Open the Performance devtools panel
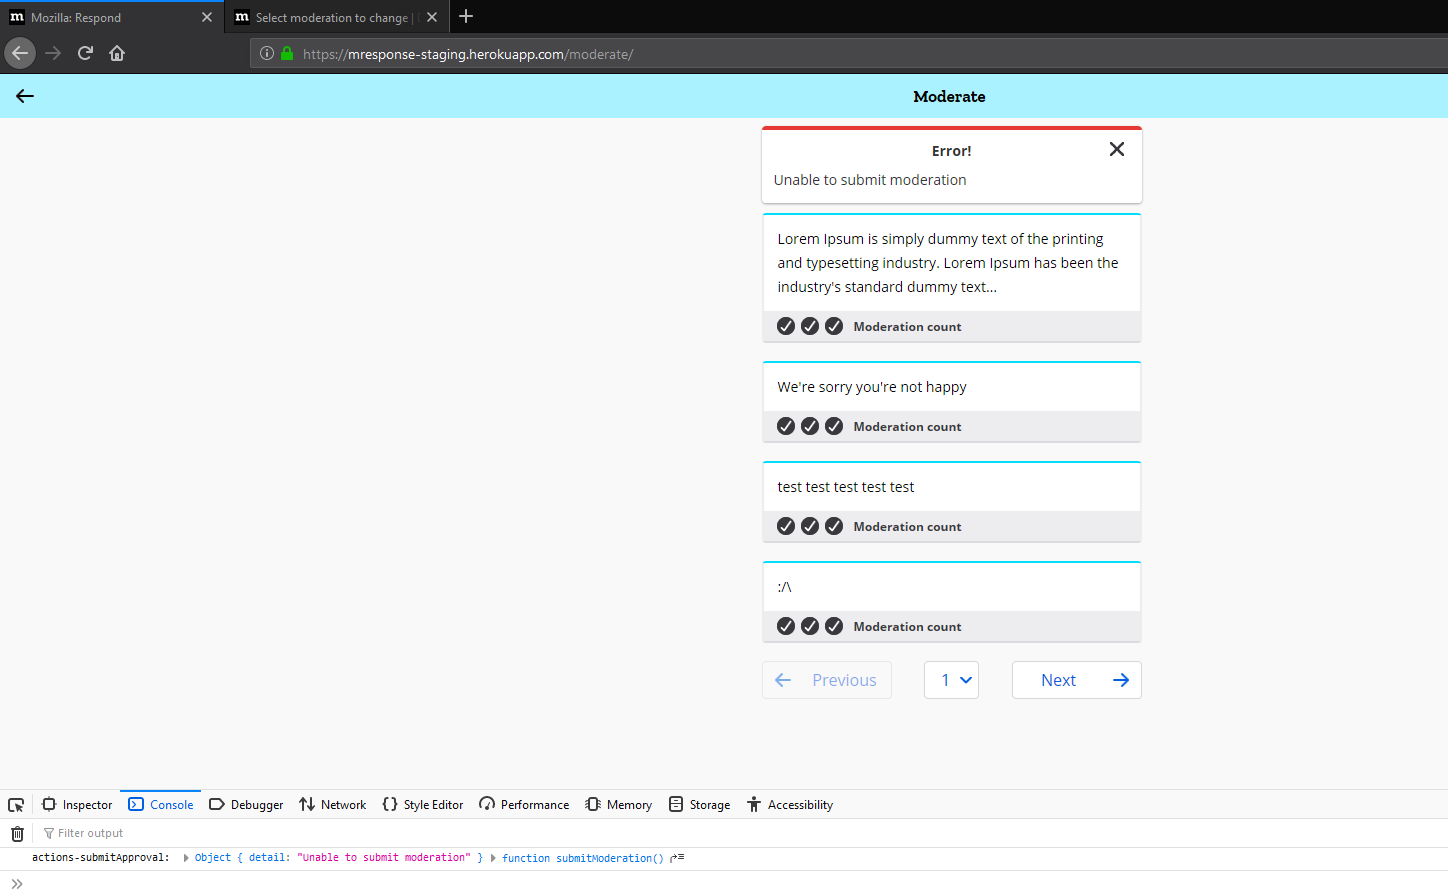 click(524, 805)
